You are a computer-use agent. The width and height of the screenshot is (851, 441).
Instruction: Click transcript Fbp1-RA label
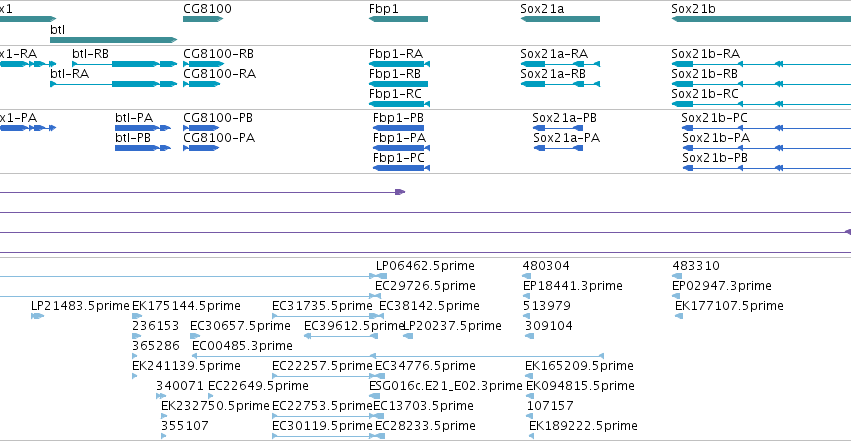tap(396, 54)
